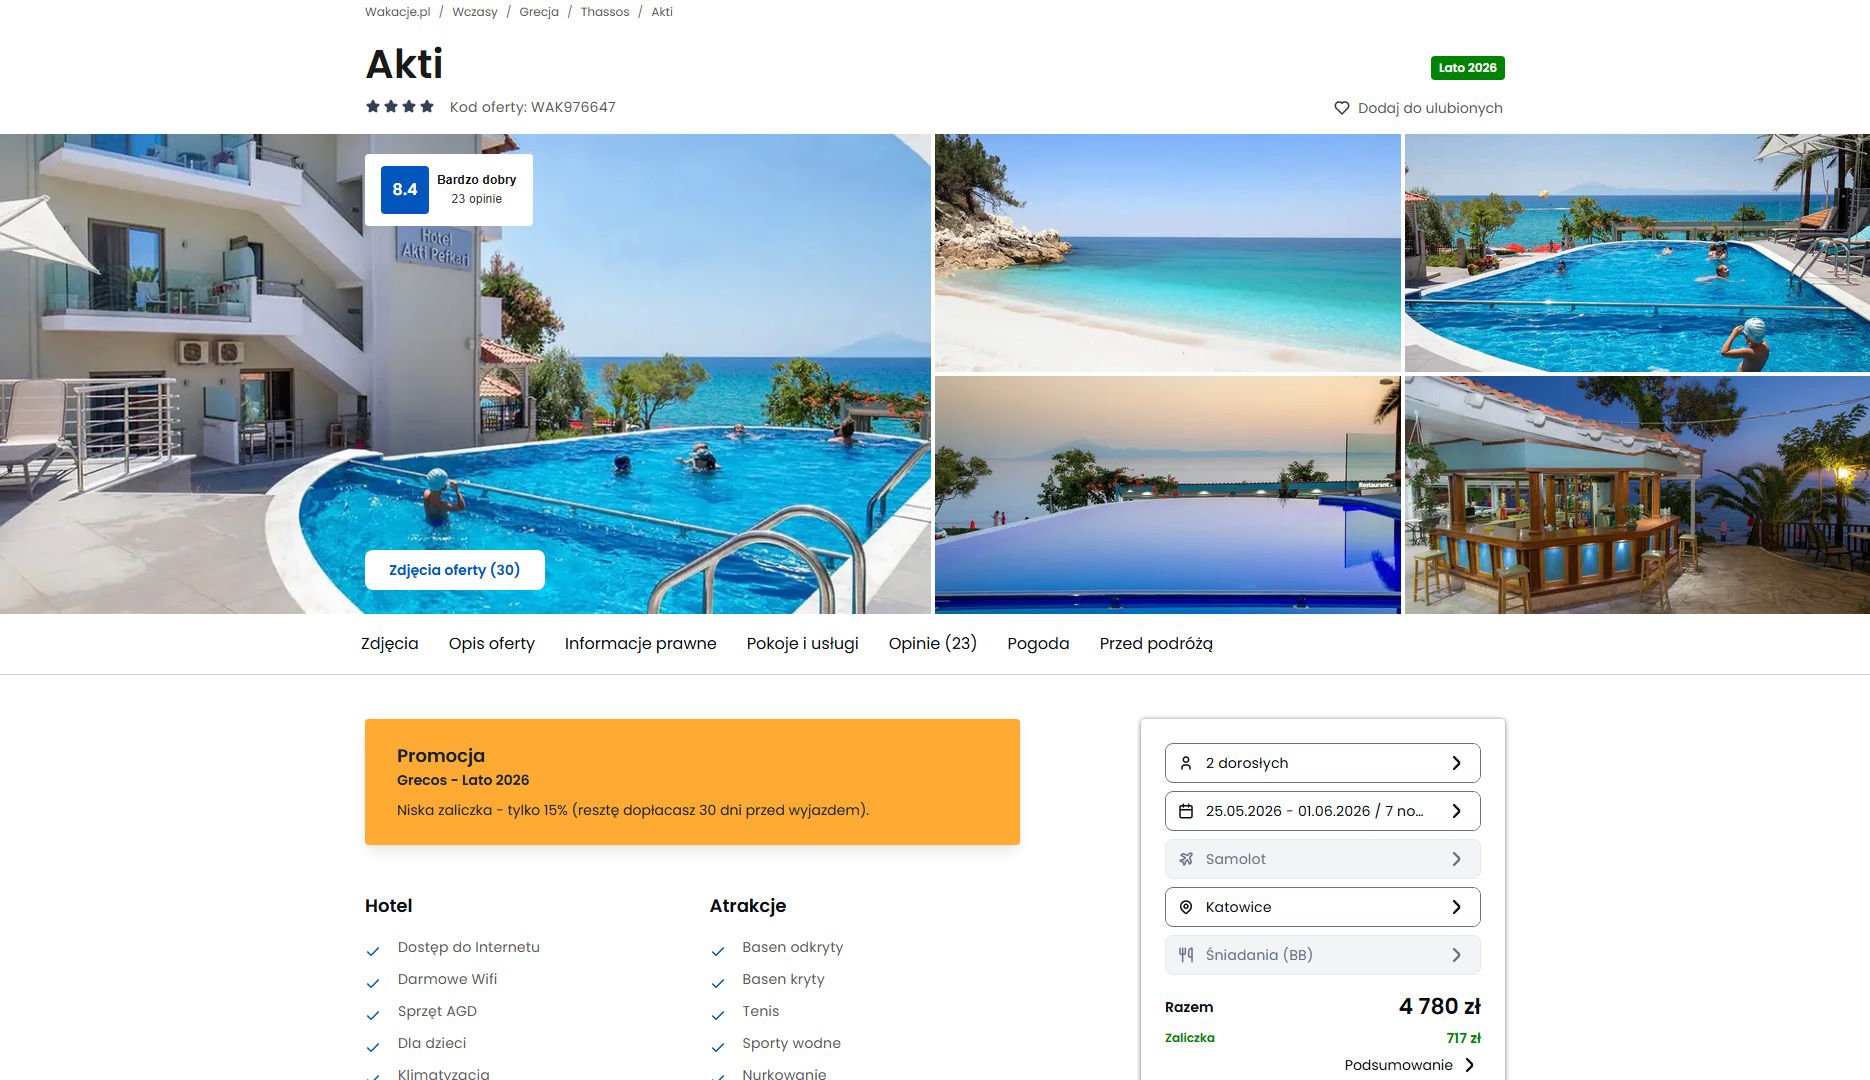Switch to the Opis oferty tab
1870x1080 pixels.
click(x=492, y=644)
